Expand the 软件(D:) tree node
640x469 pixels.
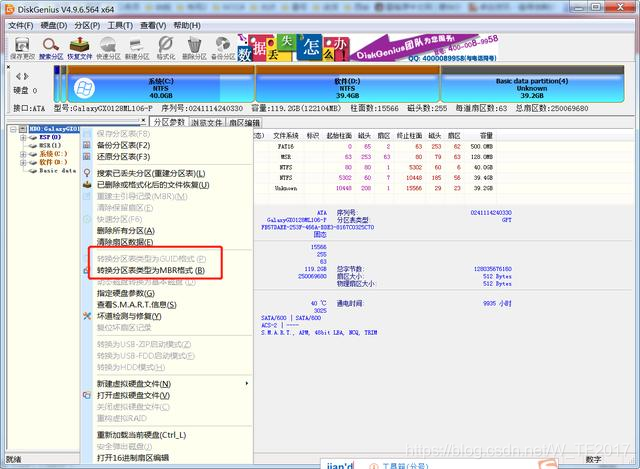(23, 162)
